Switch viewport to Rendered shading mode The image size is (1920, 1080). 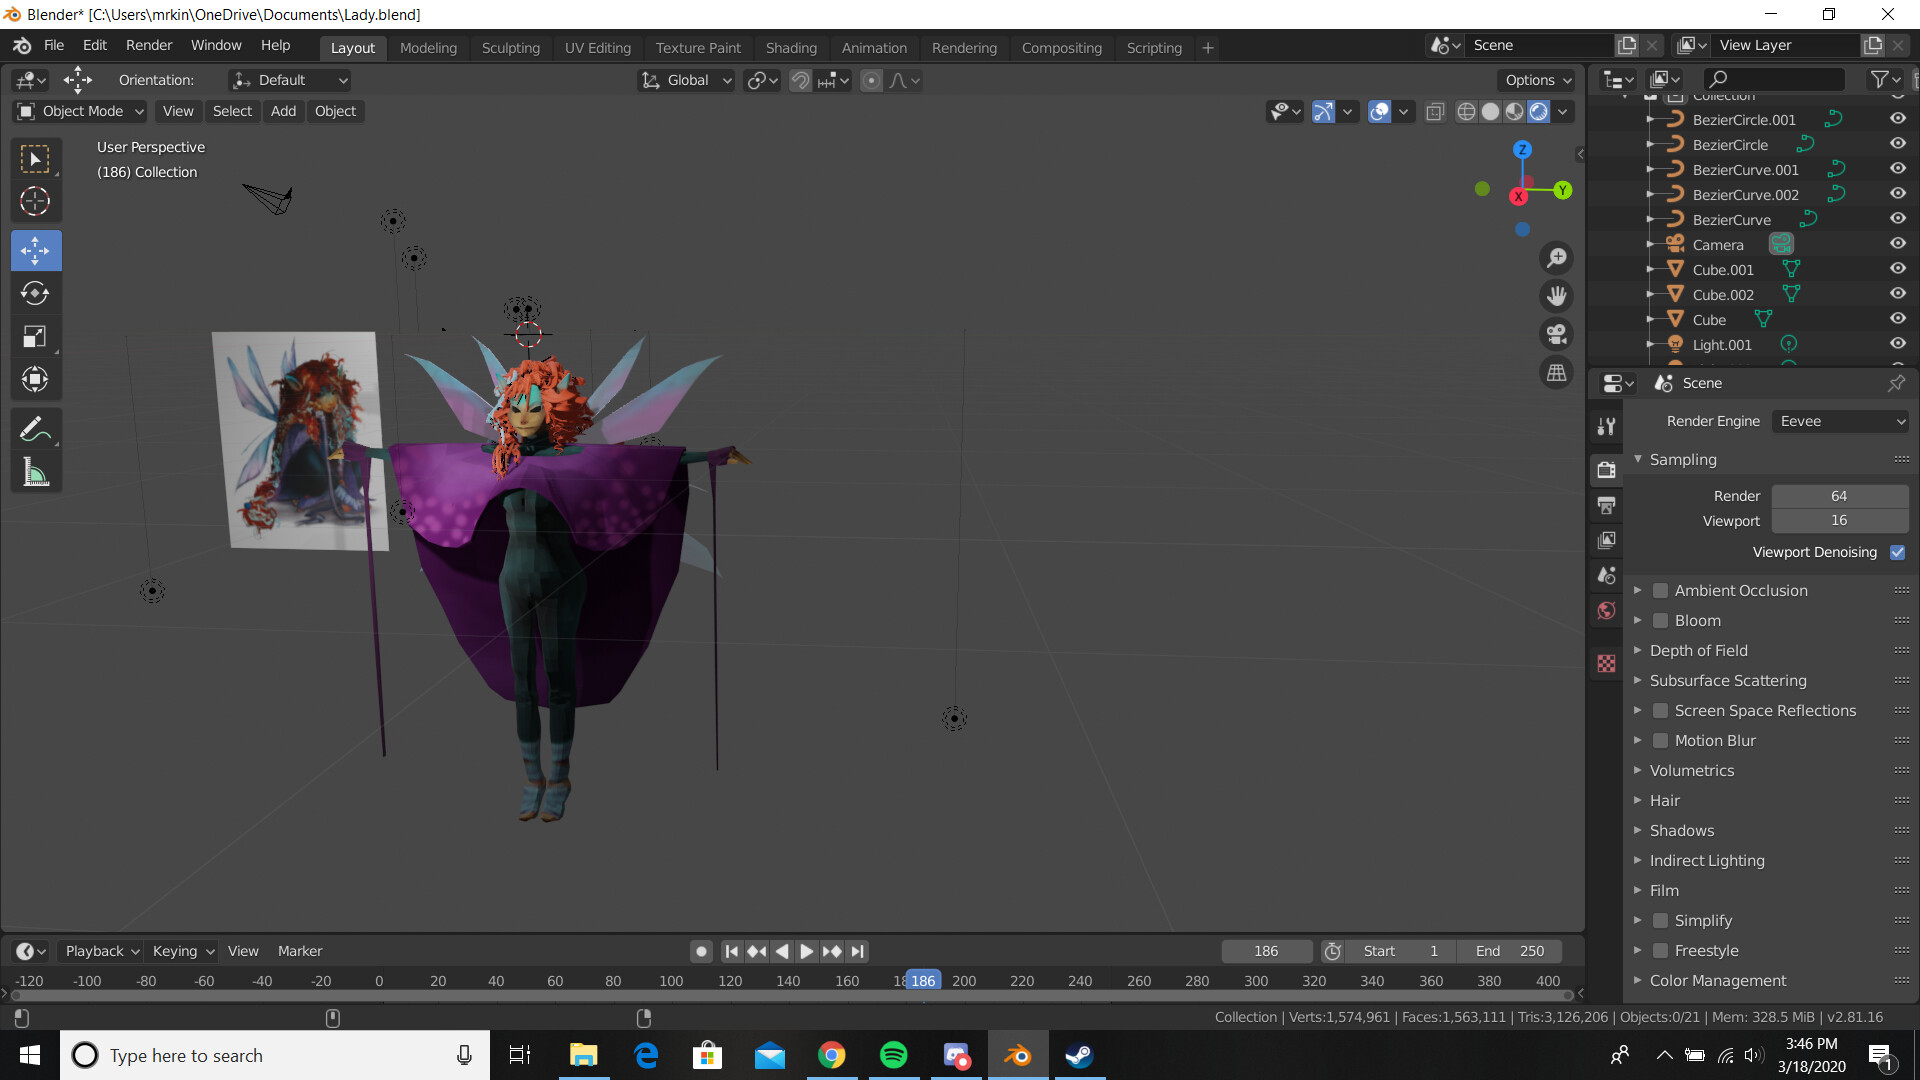click(x=1538, y=111)
